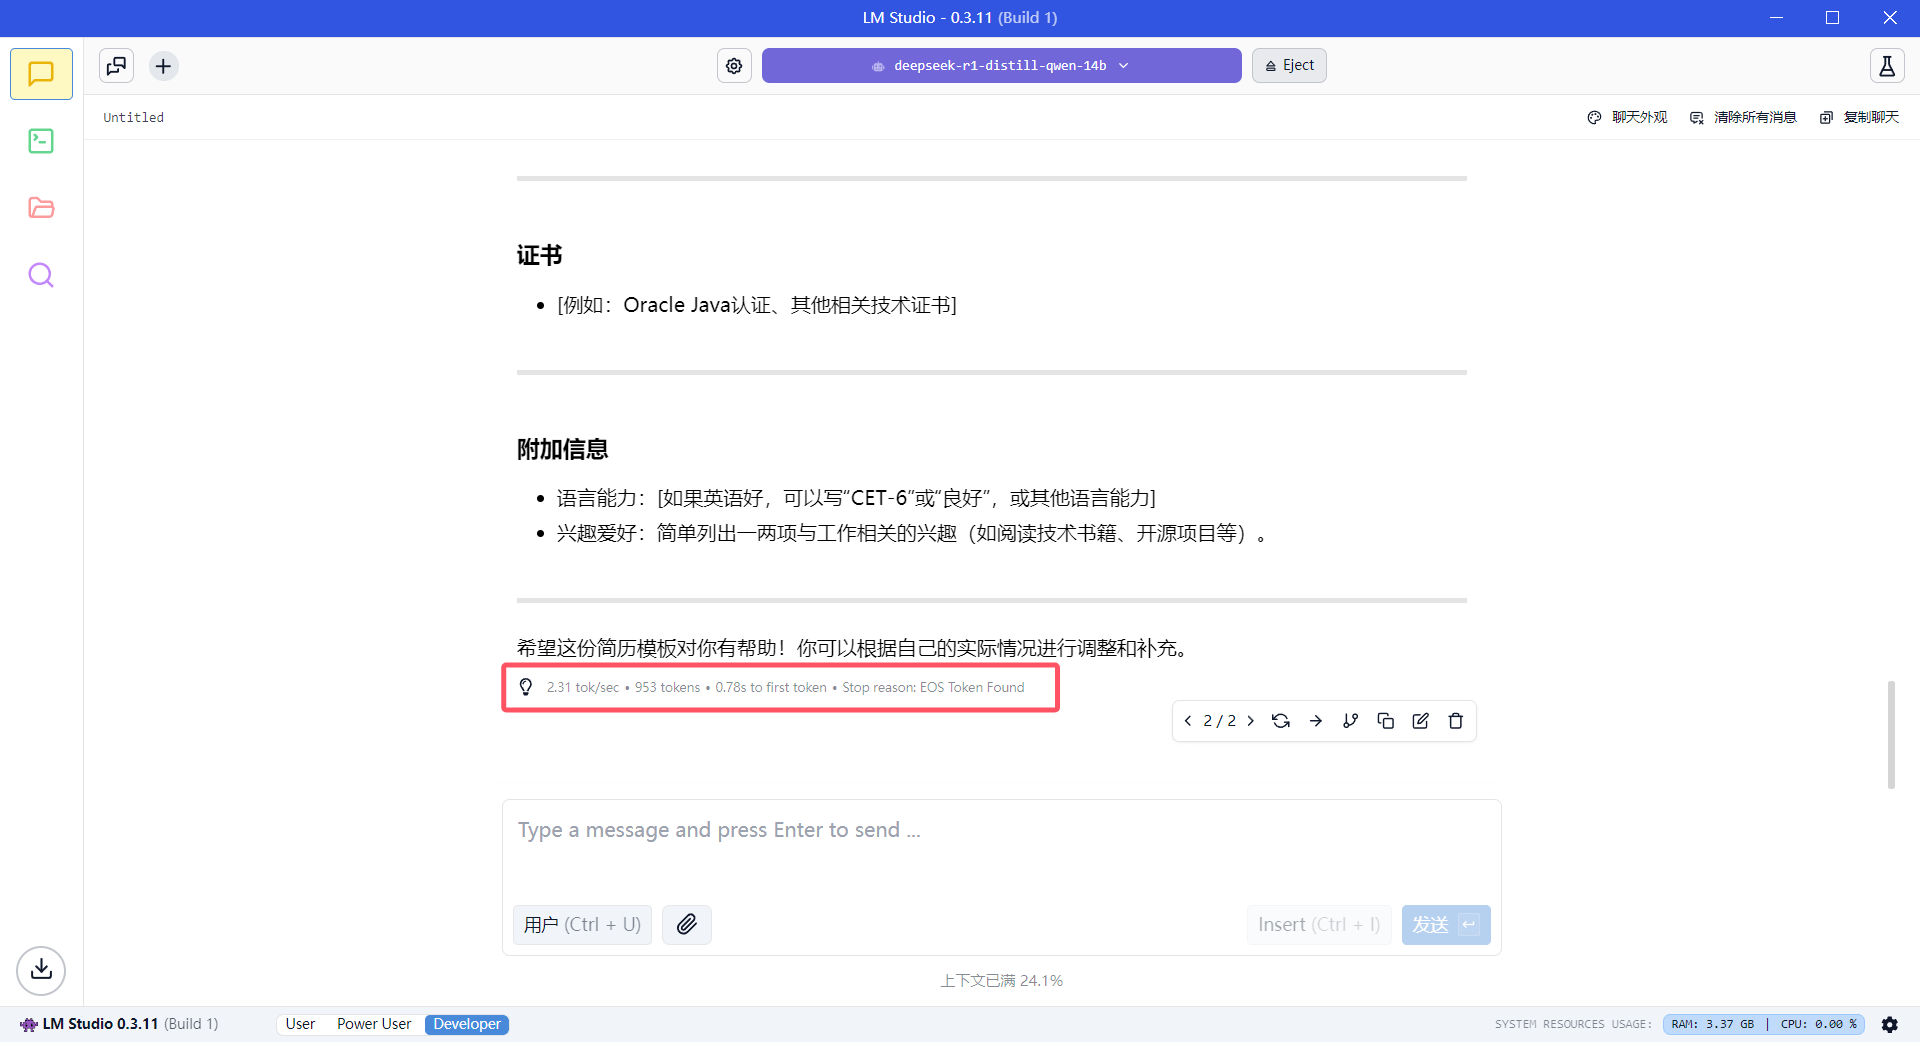This screenshot has height=1042, width=1920.
Task: Toggle the 用户 role selector
Action: (x=582, y=925)
